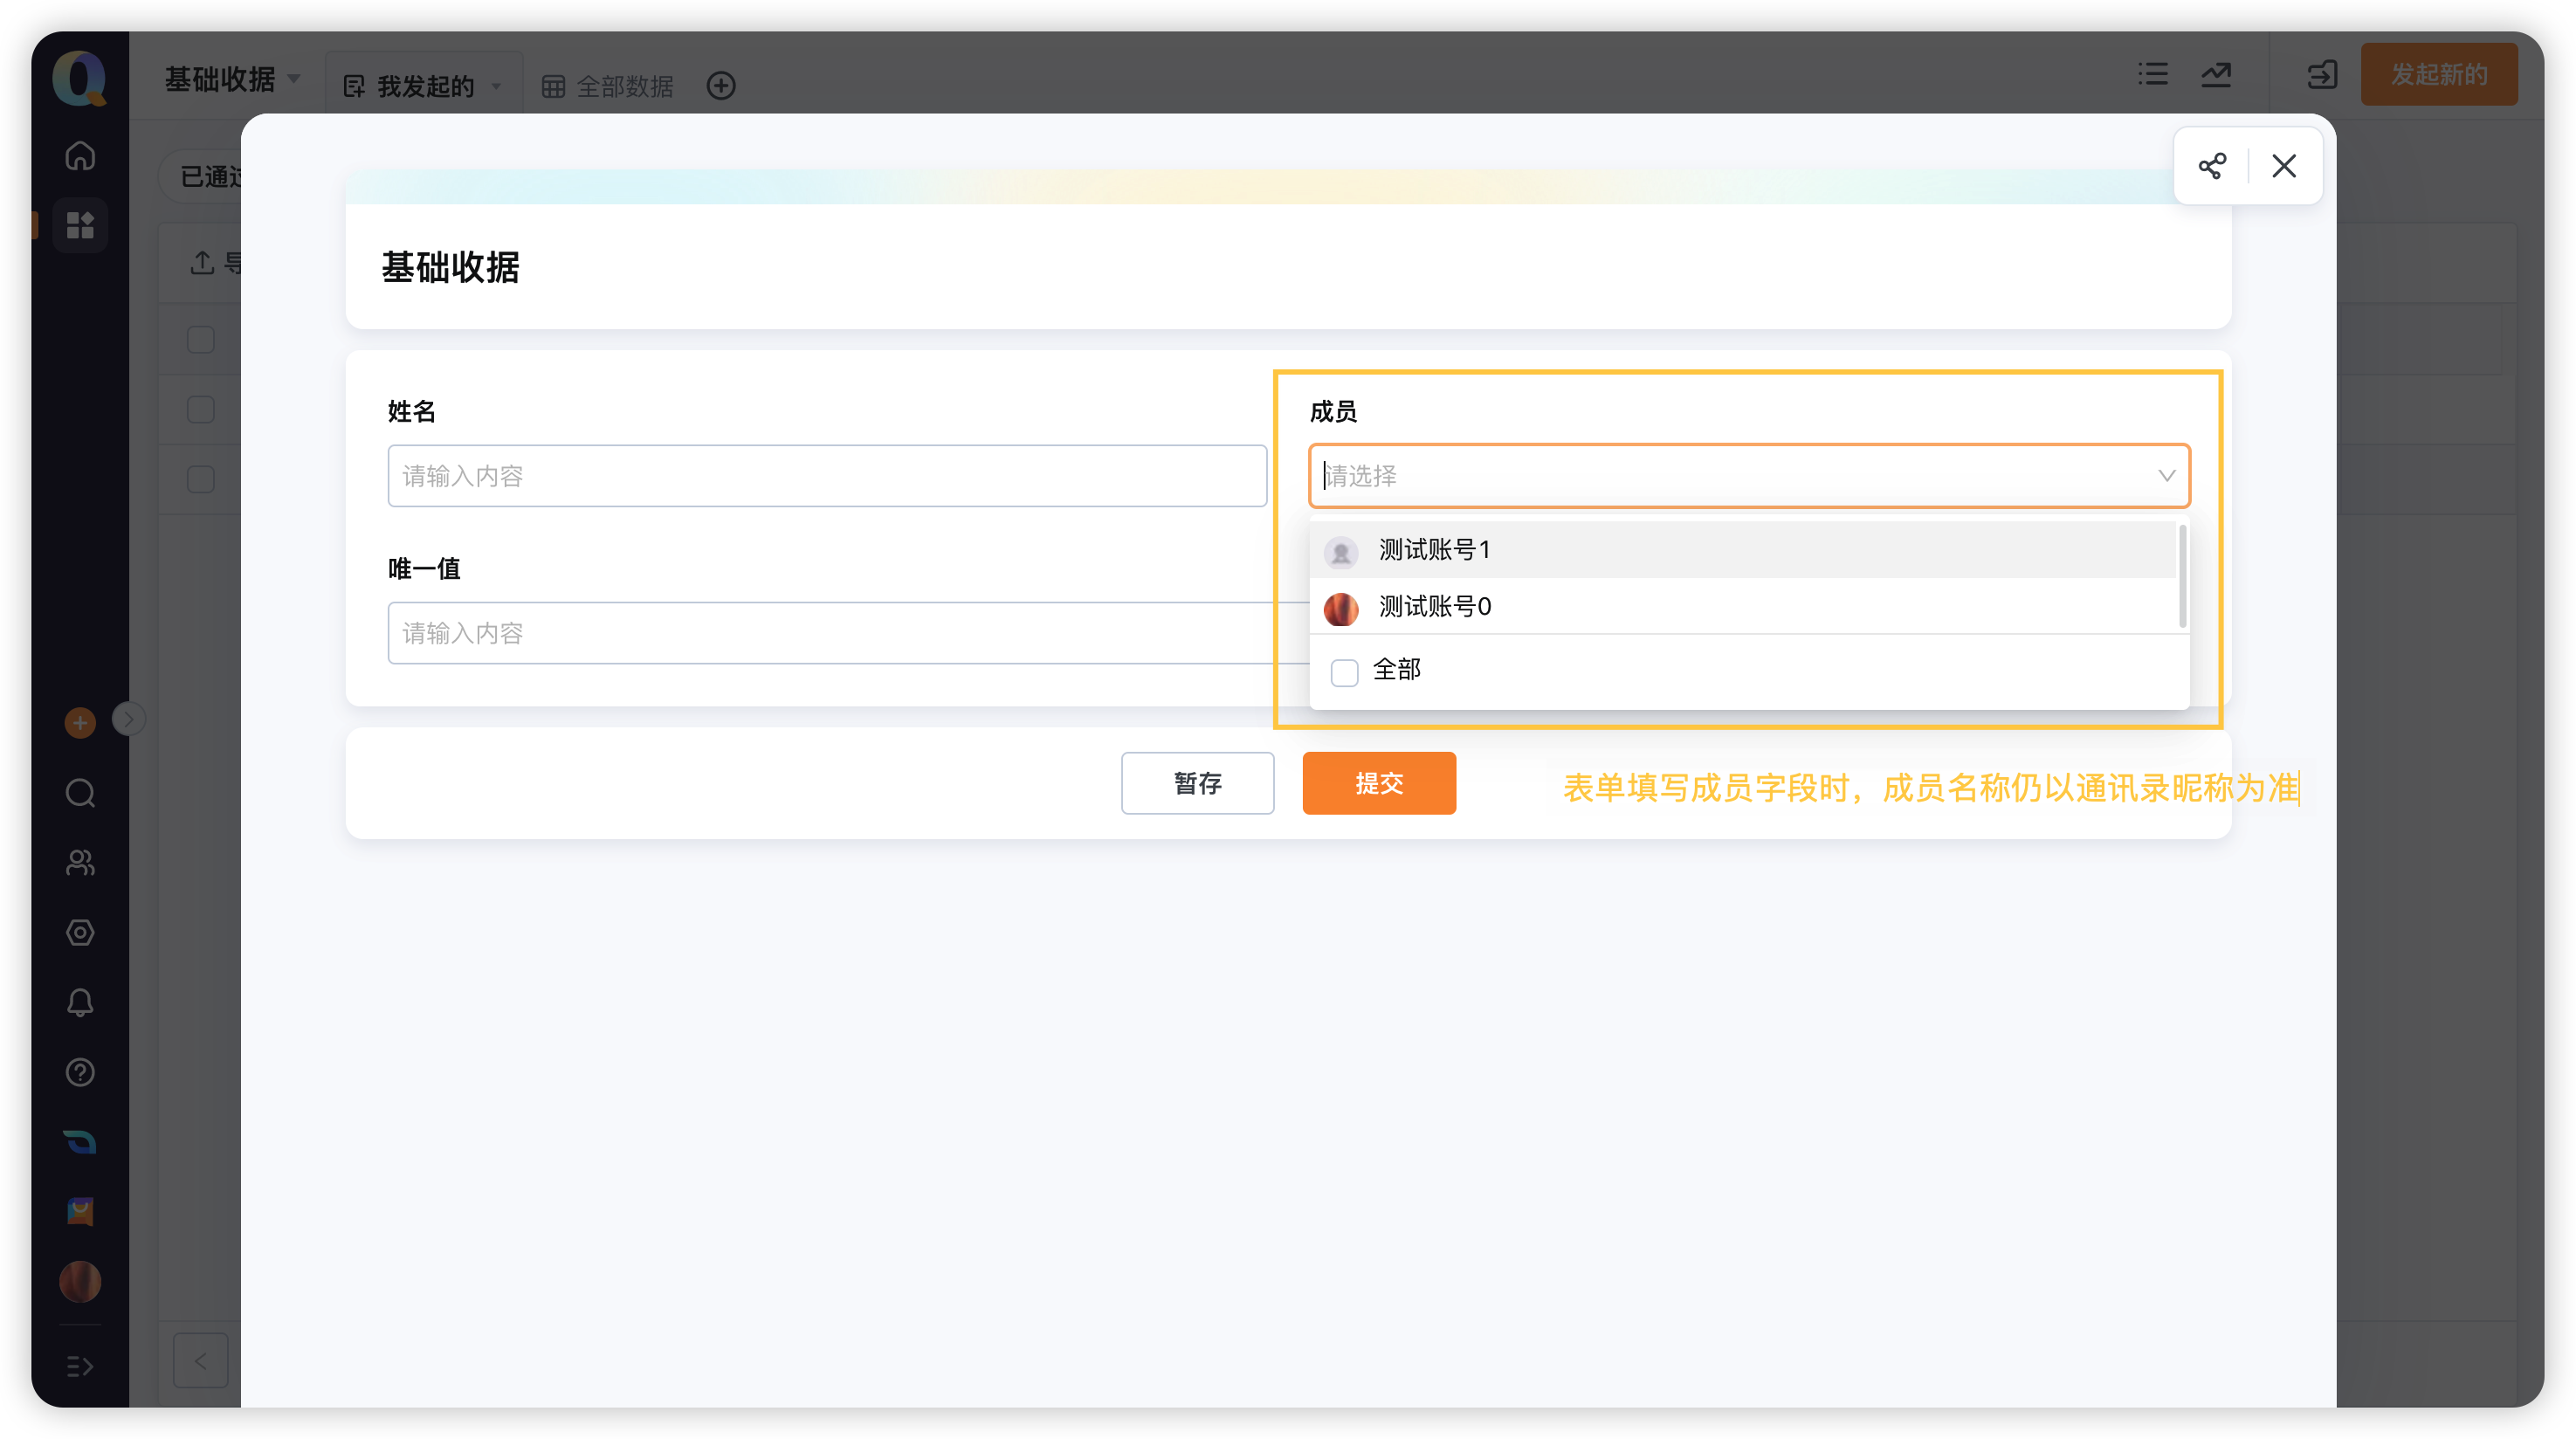
Task: Click the member dropdown list scrollbar
Action: coord(2182,577)
